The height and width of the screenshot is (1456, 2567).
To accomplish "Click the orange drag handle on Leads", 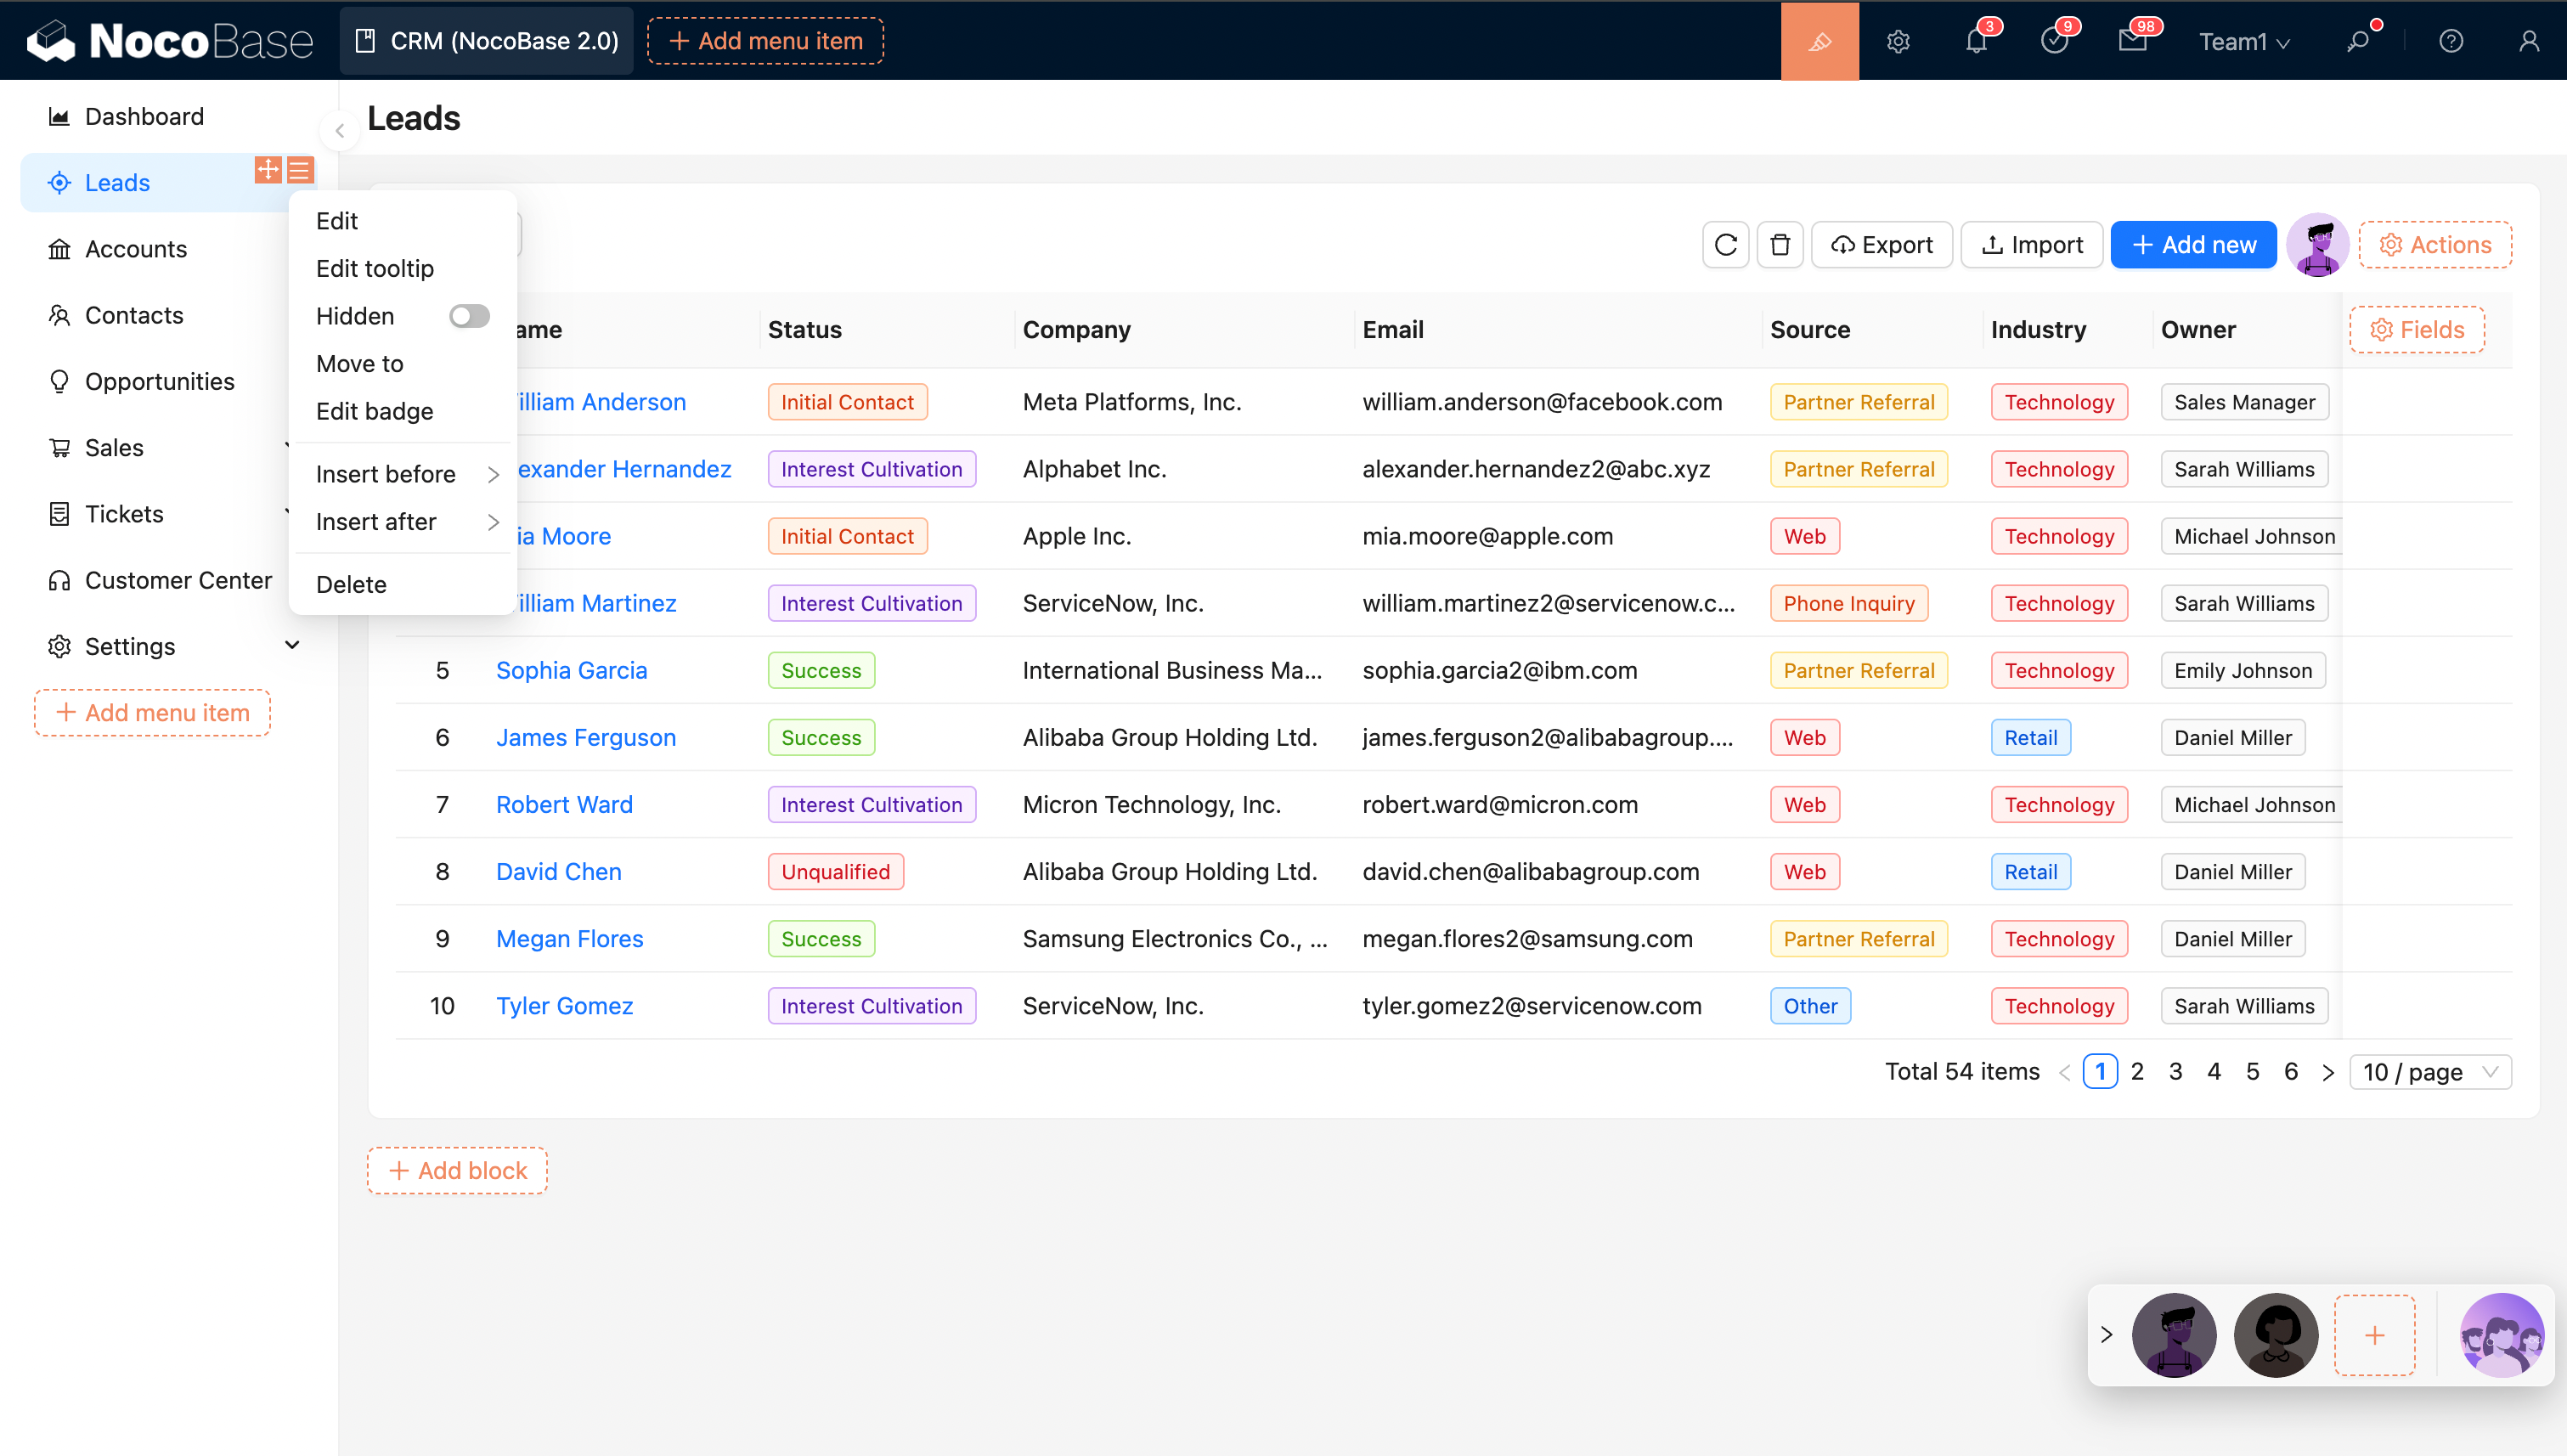I will pos(268,169).
